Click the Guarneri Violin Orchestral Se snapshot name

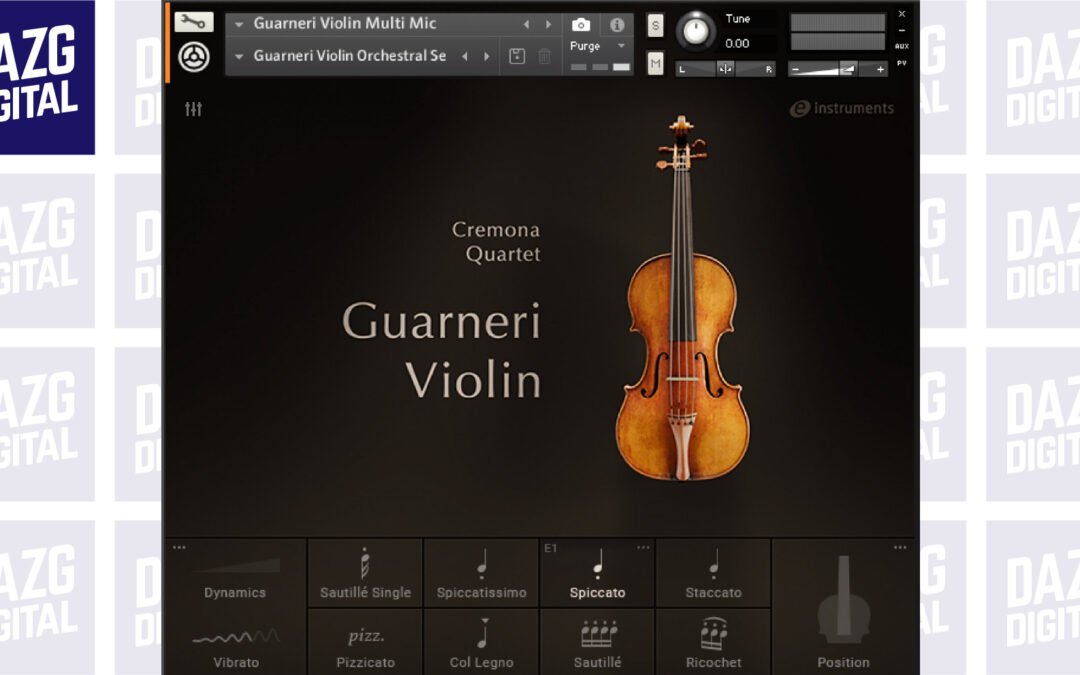coord(350,56)
